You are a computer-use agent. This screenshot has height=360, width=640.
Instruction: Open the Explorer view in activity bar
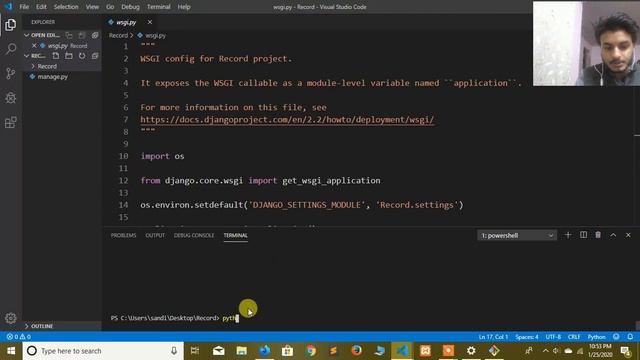(x=11, y=24)
